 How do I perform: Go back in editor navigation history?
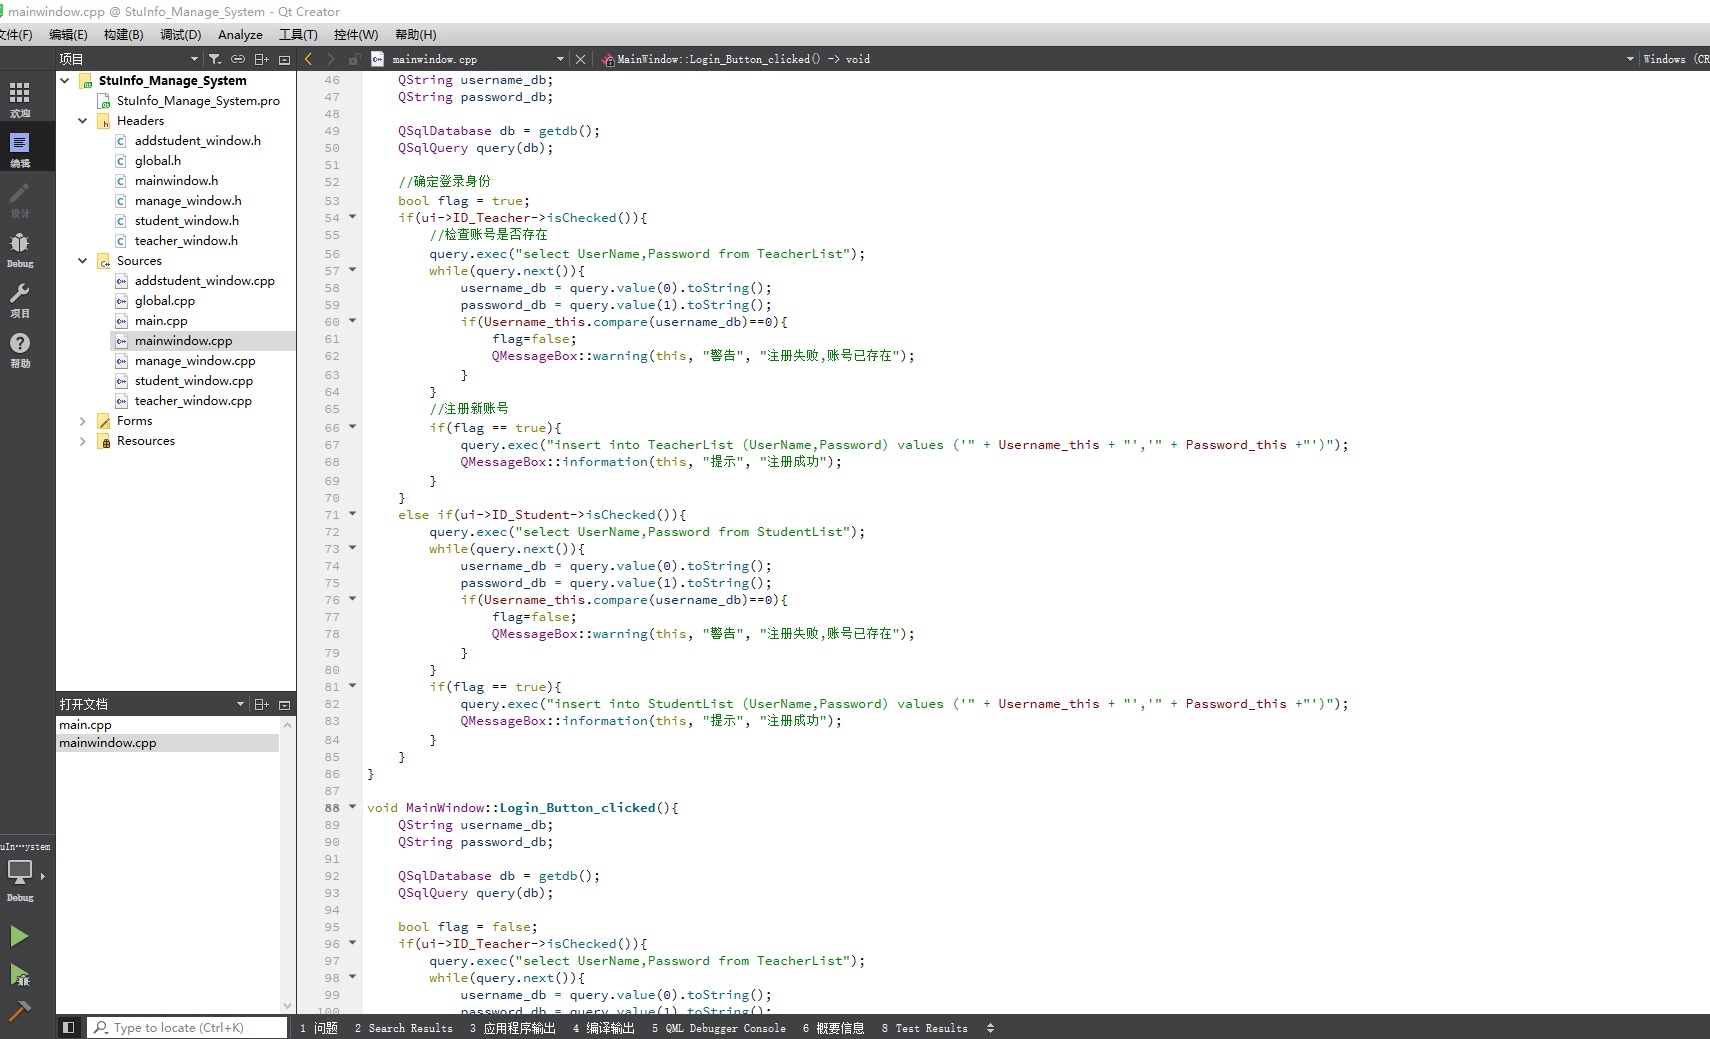(x=309, y=59)
